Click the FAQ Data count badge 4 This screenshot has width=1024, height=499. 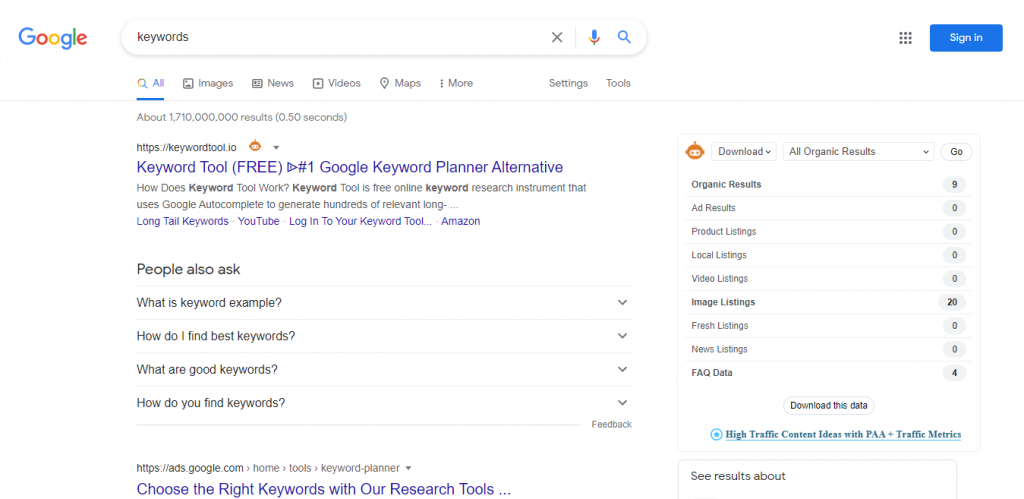pyautogui.click(x=954, y=373)
